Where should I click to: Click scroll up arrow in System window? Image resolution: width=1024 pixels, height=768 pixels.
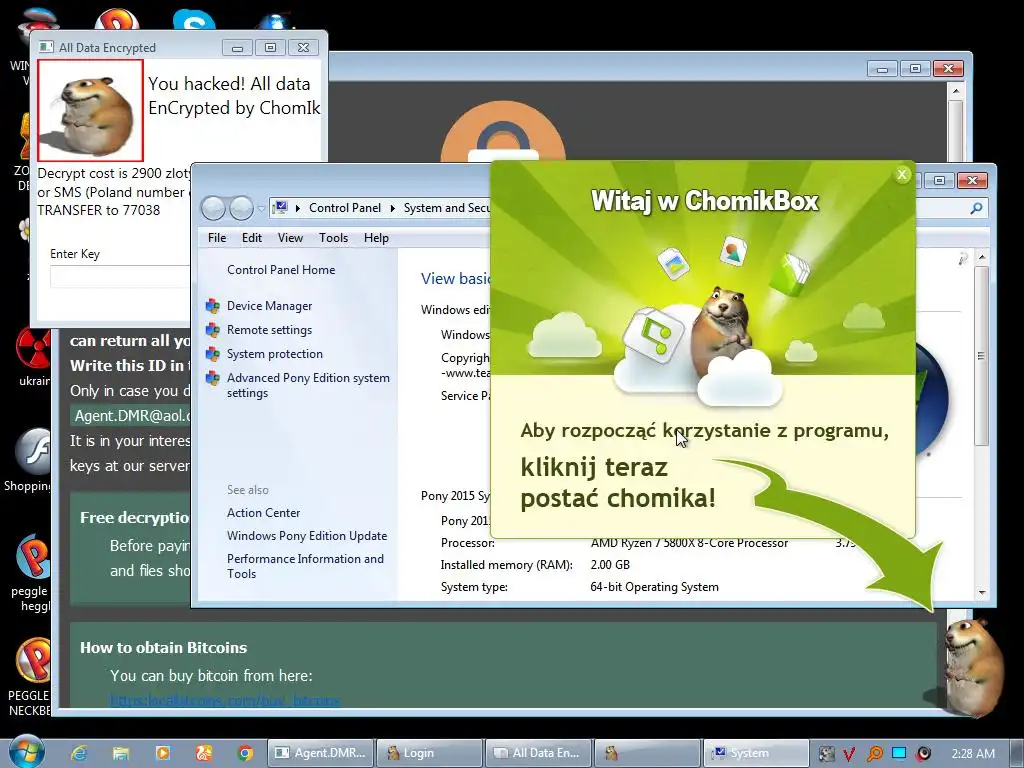tap(982, 257)
